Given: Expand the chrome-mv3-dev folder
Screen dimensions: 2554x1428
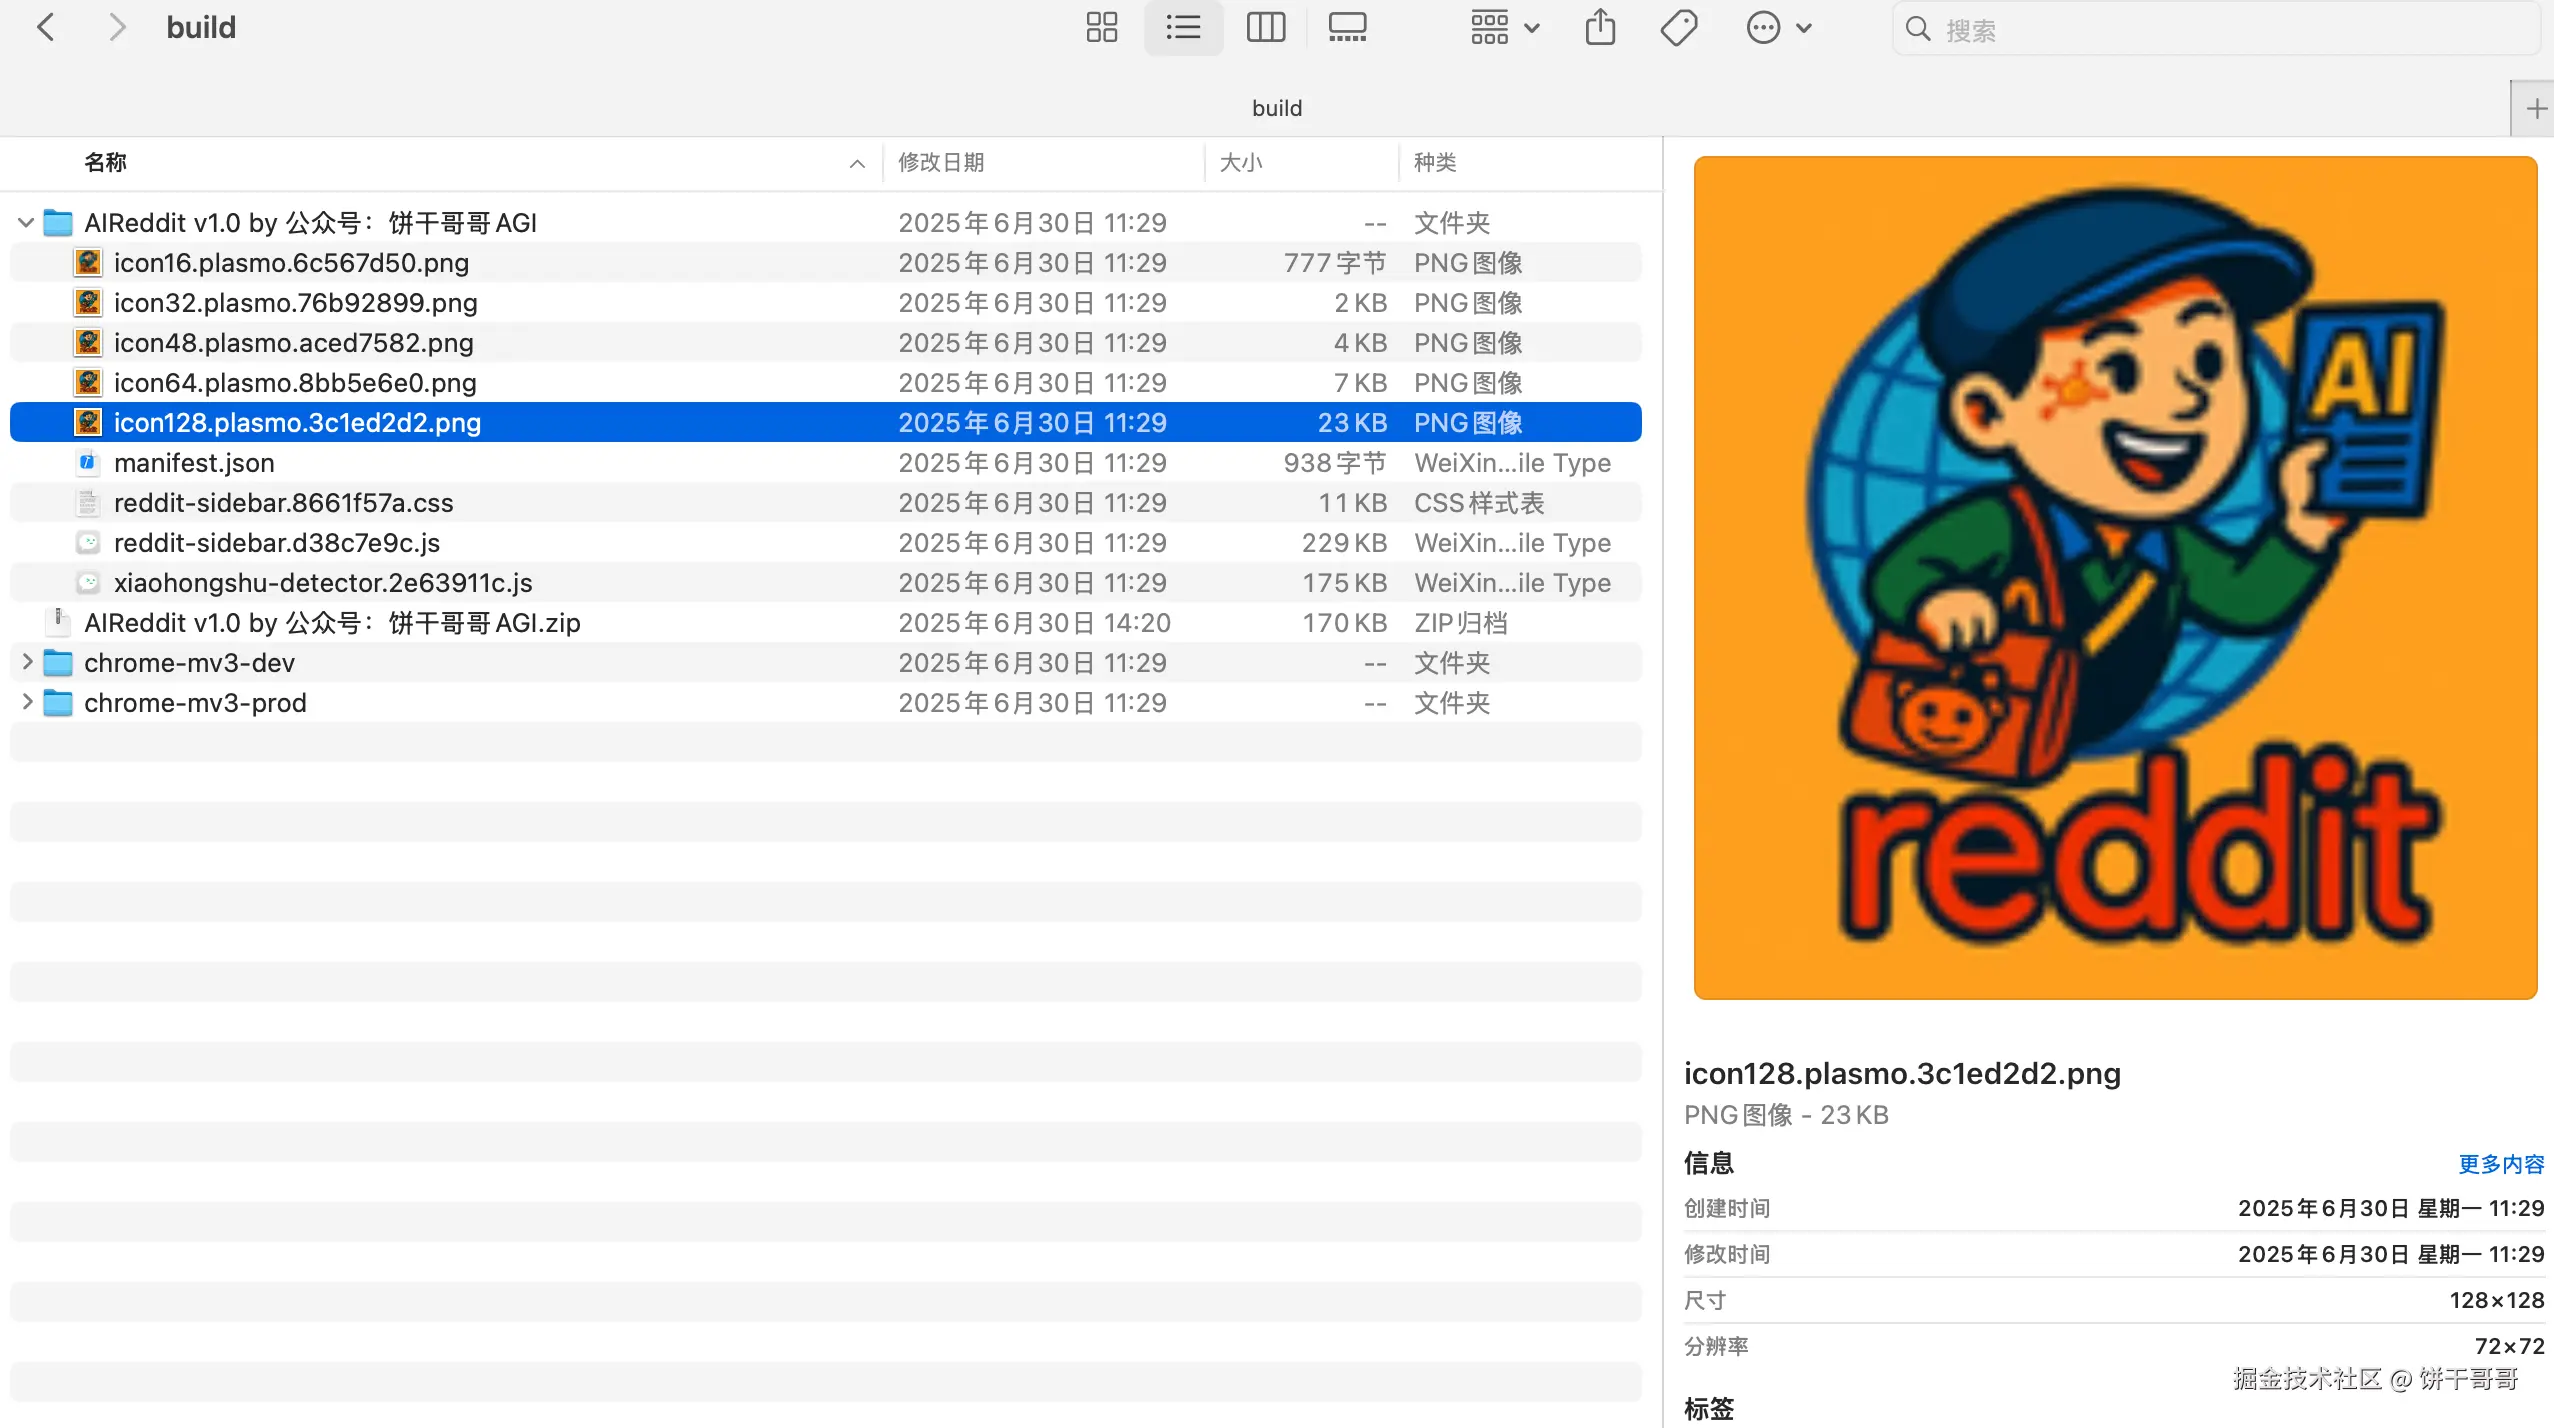Looking at the screenshot, I should (x=27, y=662).
